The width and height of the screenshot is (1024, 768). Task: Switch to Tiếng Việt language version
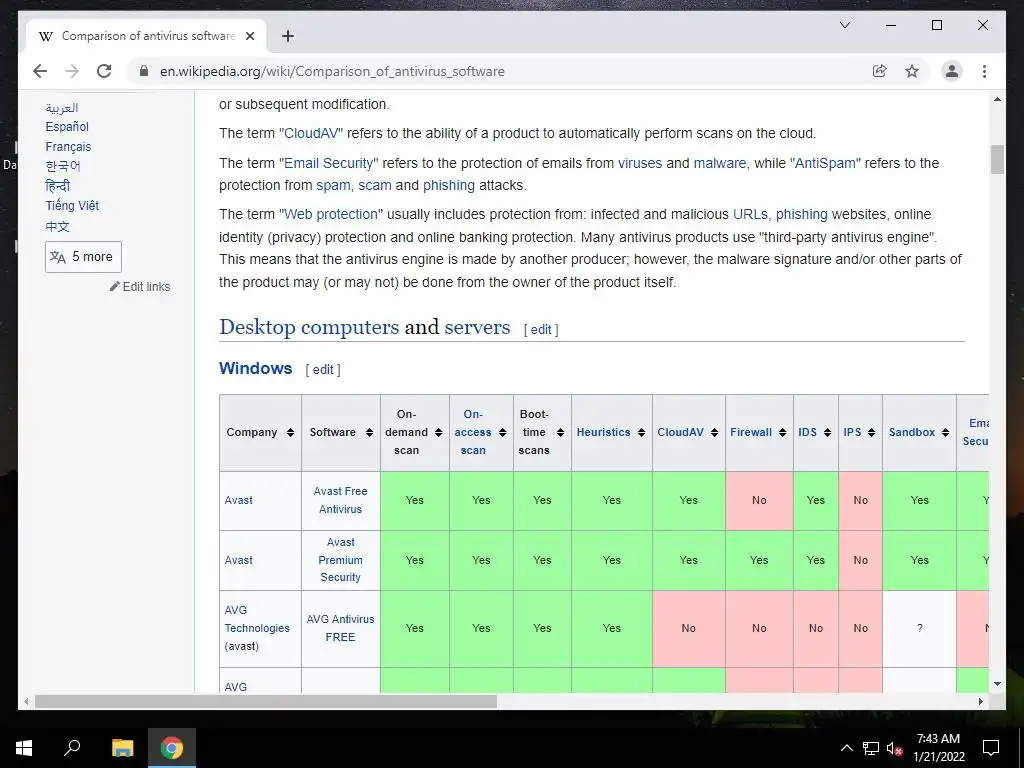coord(72,205)
